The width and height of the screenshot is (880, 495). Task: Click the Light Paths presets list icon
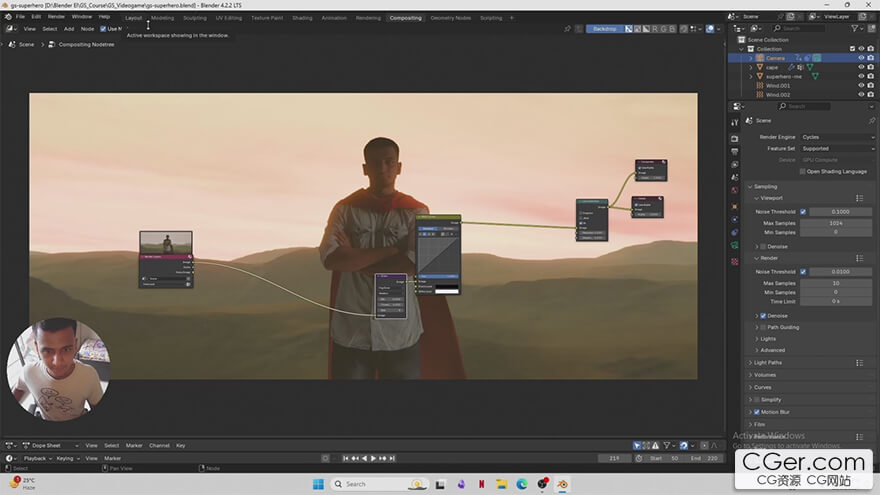pyautogui.click(x=859, y=363)
